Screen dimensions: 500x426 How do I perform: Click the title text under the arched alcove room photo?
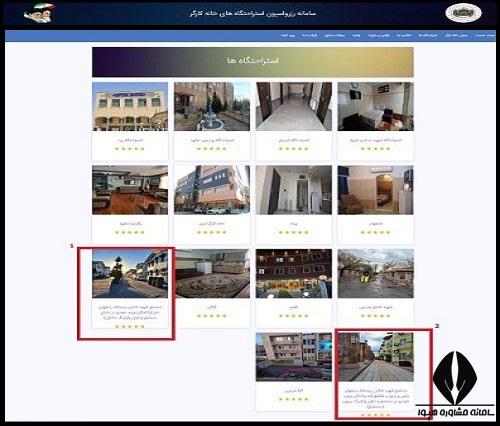375,224
